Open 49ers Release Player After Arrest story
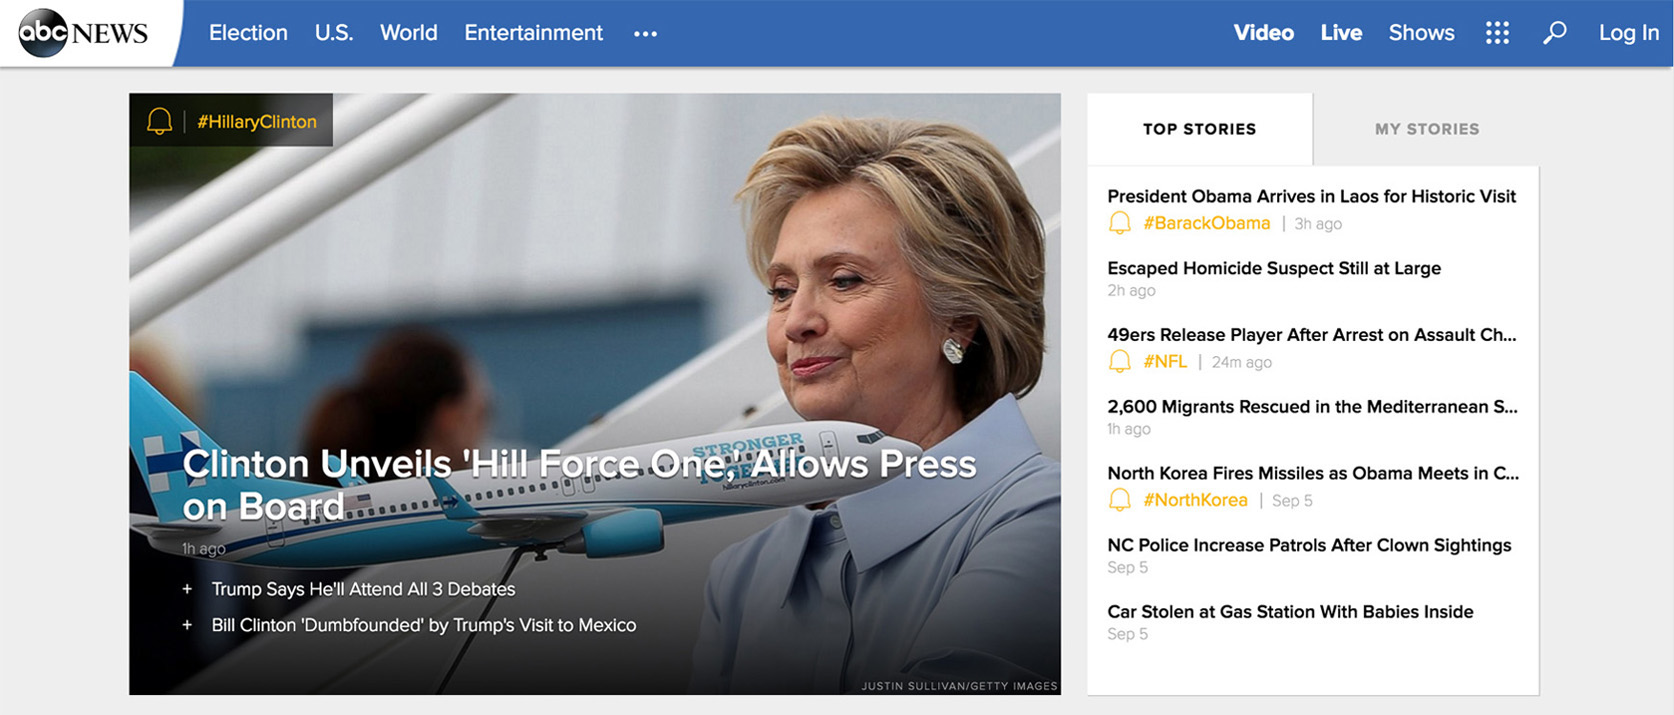The height and width of the screenshot is (715, 1674). 1312,335
